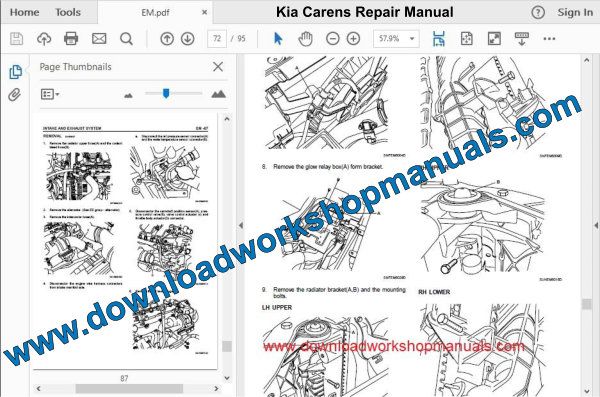Open more tools ellipsis menu
The image size is (600, 397).
coord(549,39)
